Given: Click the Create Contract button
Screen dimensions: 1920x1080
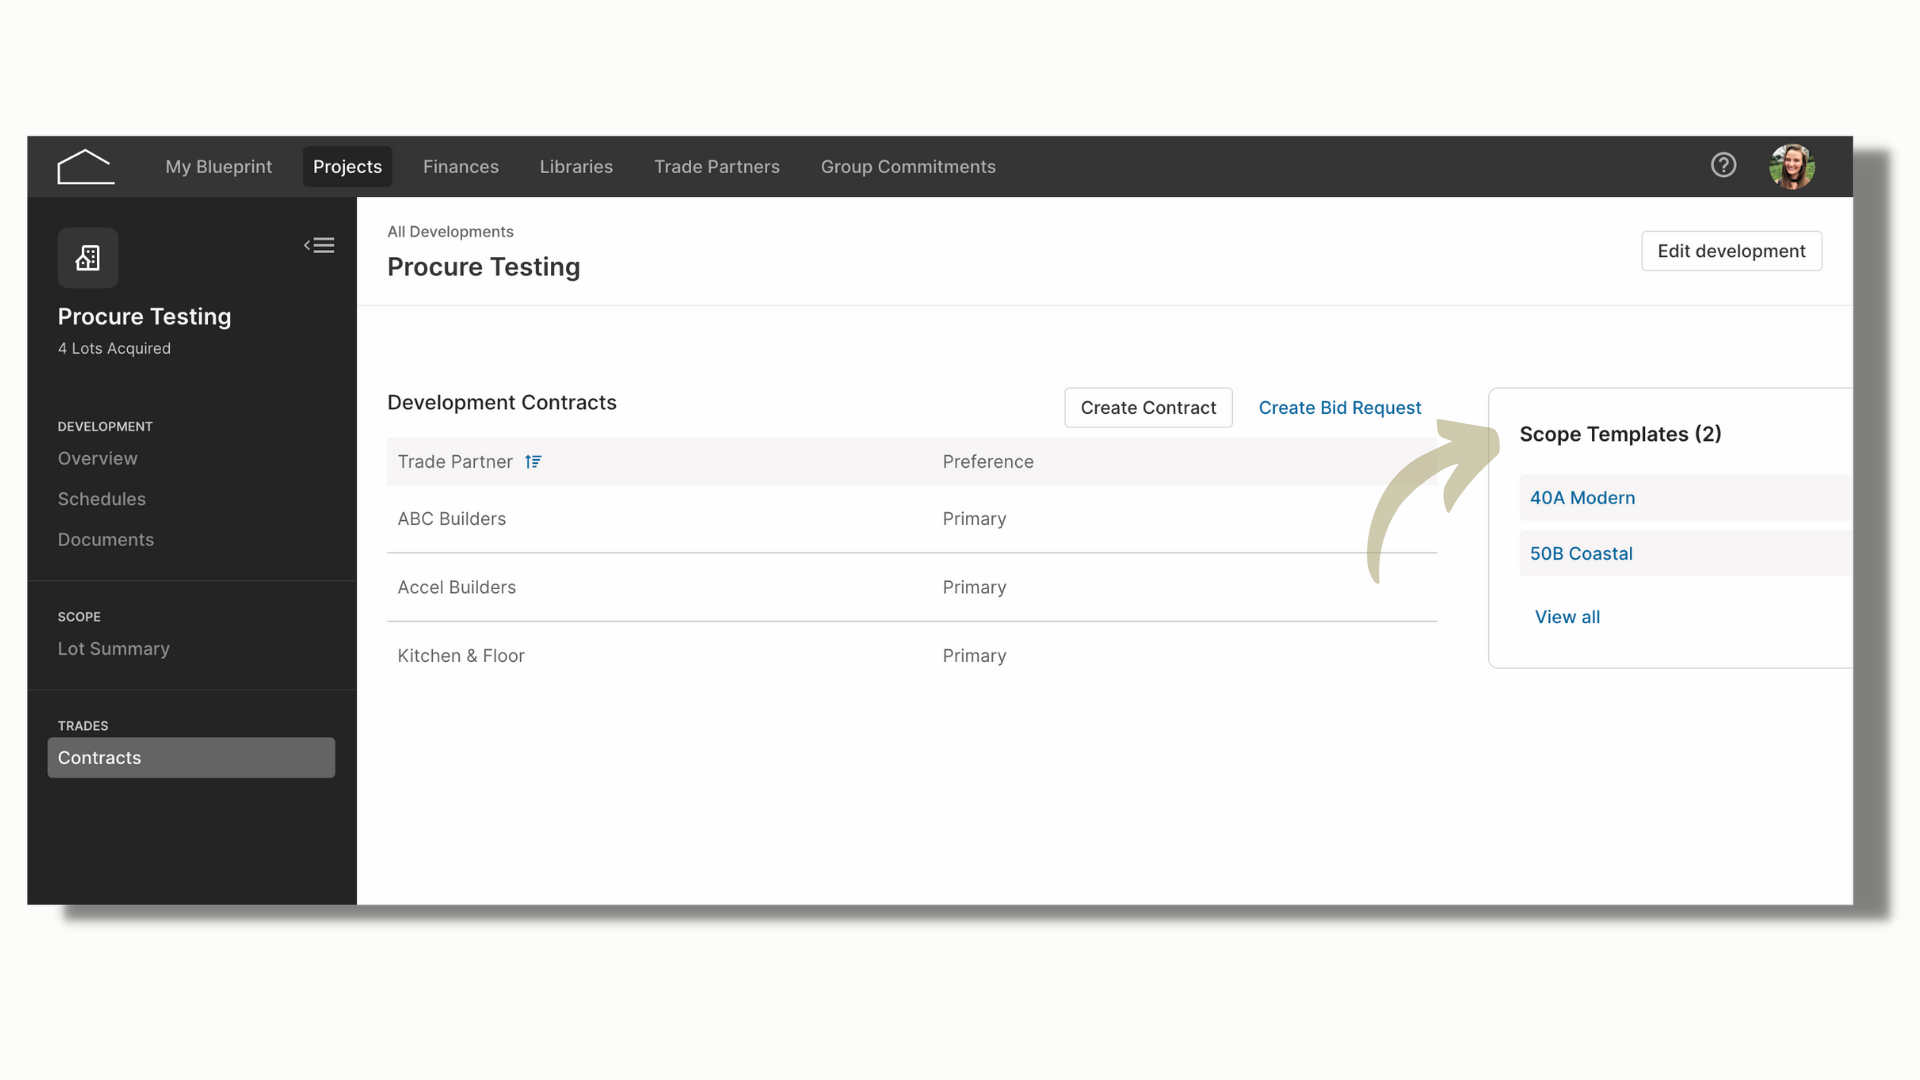Looking at the screenshot, I should (1148, 408).
